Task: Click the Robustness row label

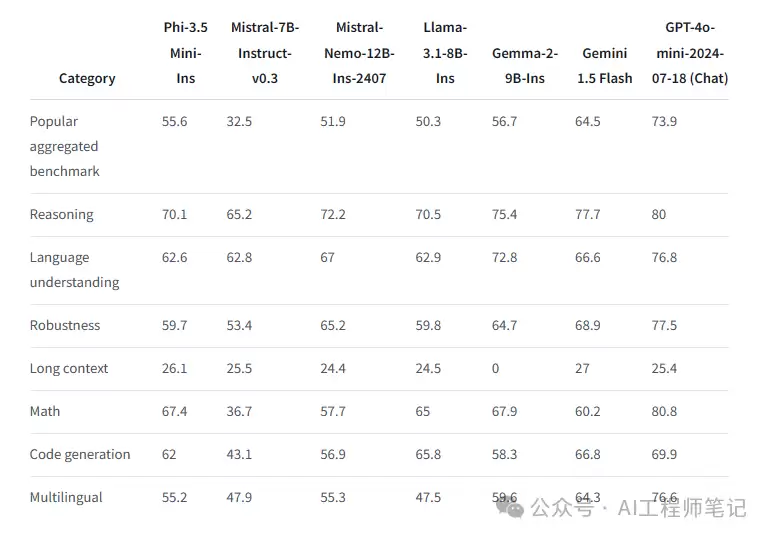Action: (64, 325)
